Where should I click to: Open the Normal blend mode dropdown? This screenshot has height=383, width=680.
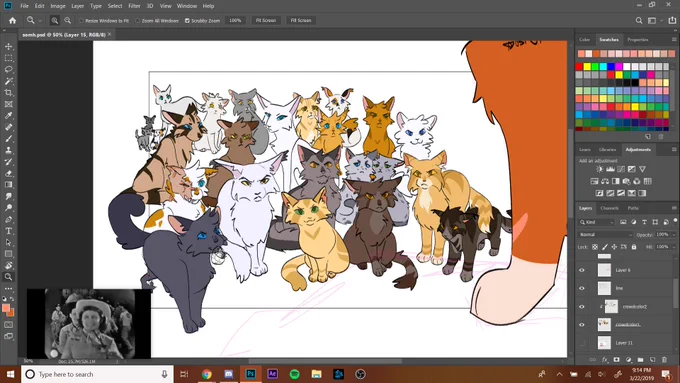pos(605,235)
